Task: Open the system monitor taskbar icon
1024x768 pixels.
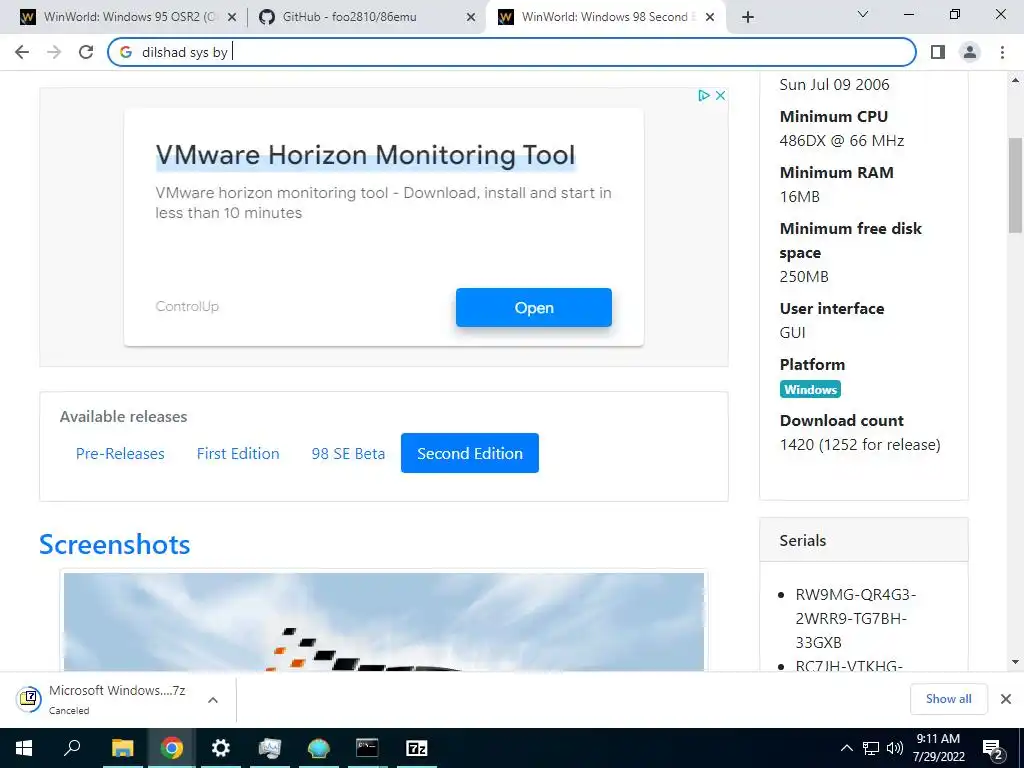Action: click(x=270, y=748)
